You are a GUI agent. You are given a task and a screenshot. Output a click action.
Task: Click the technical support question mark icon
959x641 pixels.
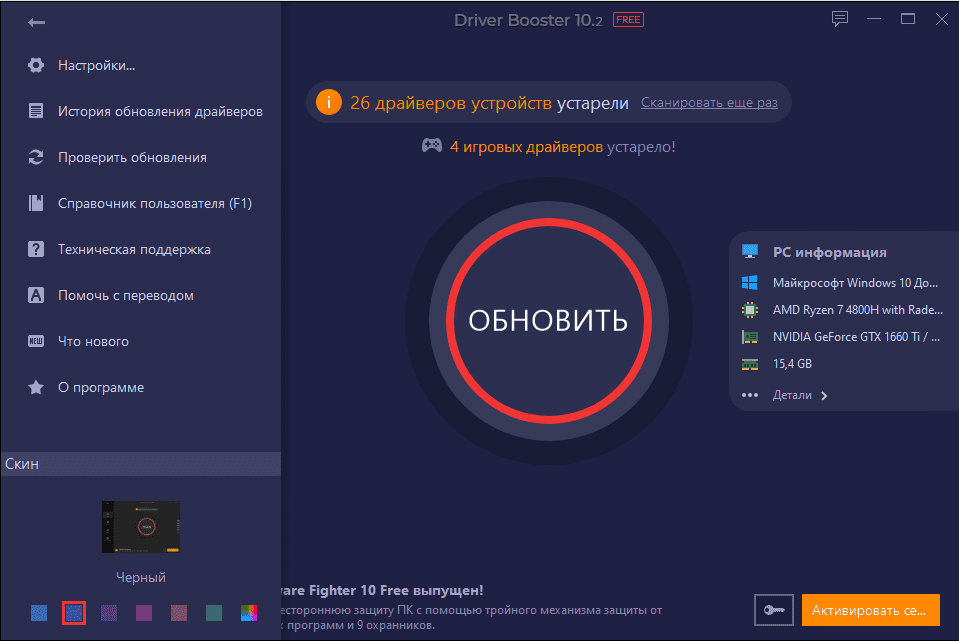coord(36,249)
